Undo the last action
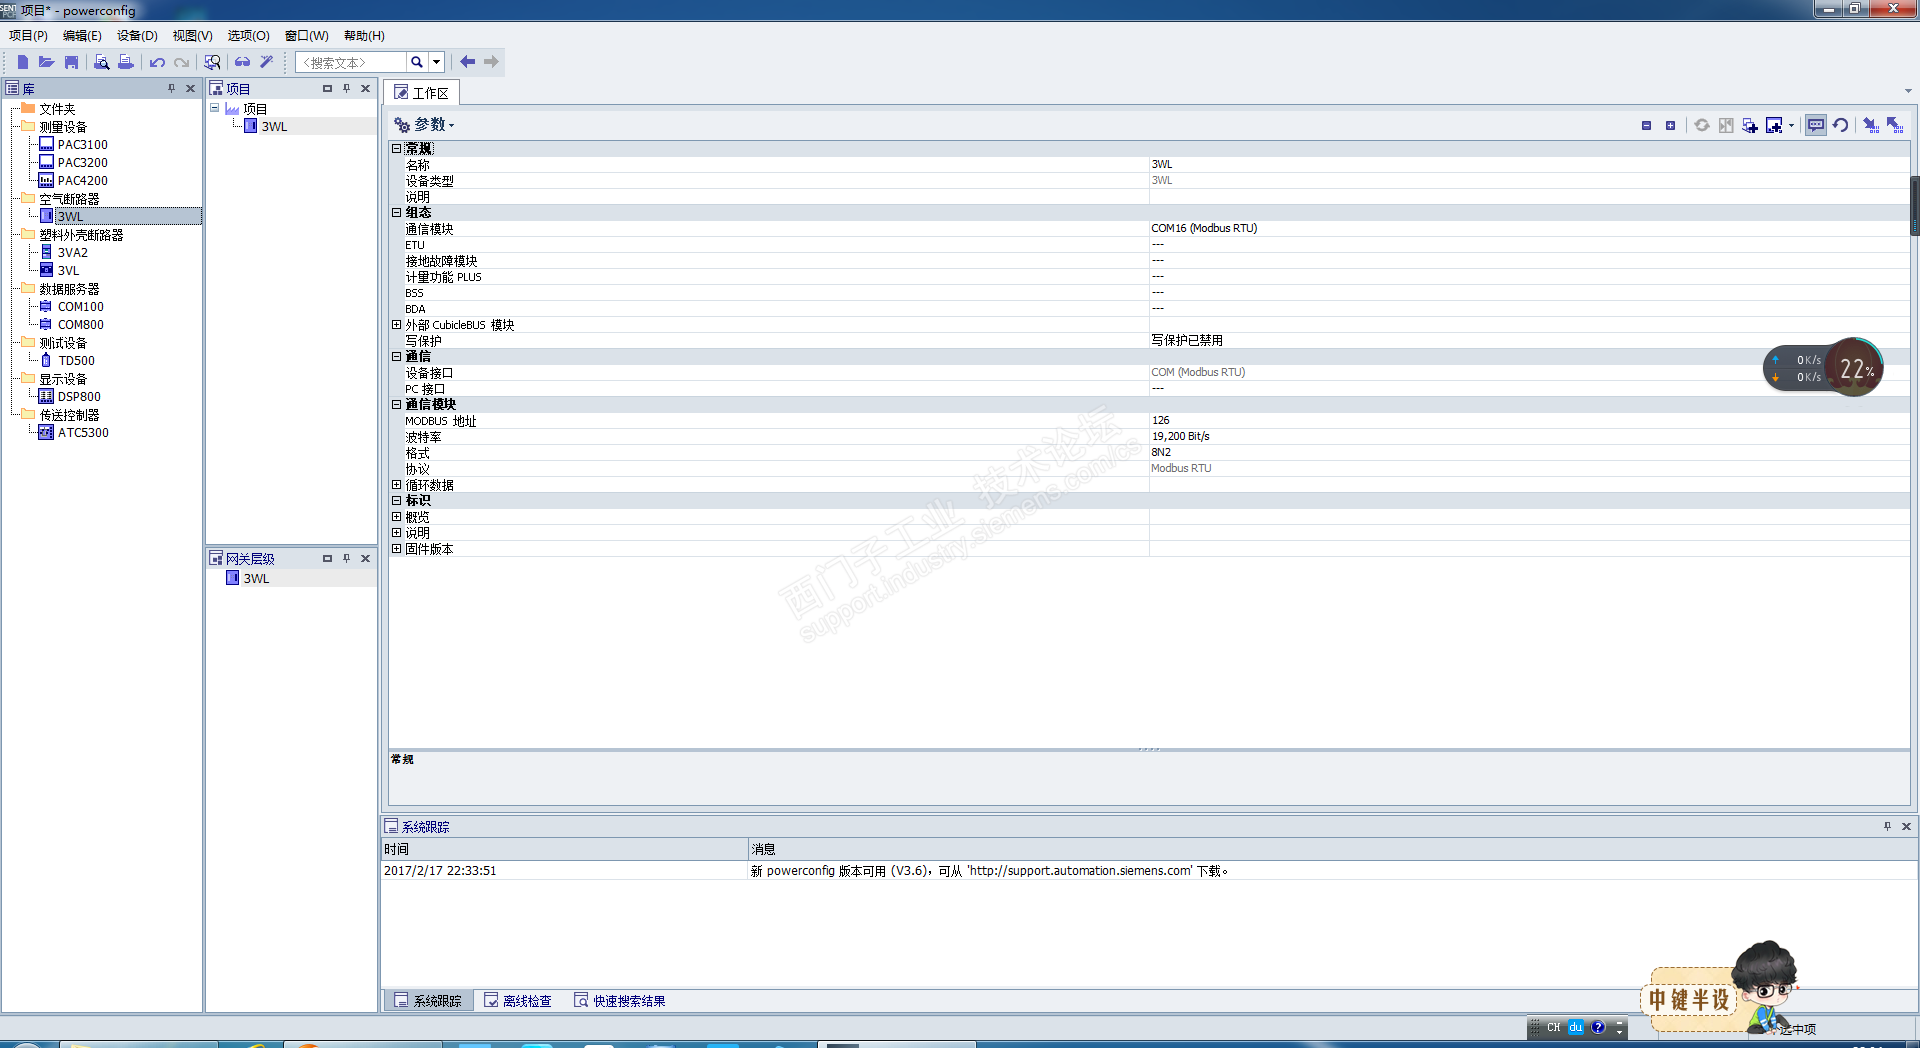1920x1048 pixels. (x=157, y=62)
